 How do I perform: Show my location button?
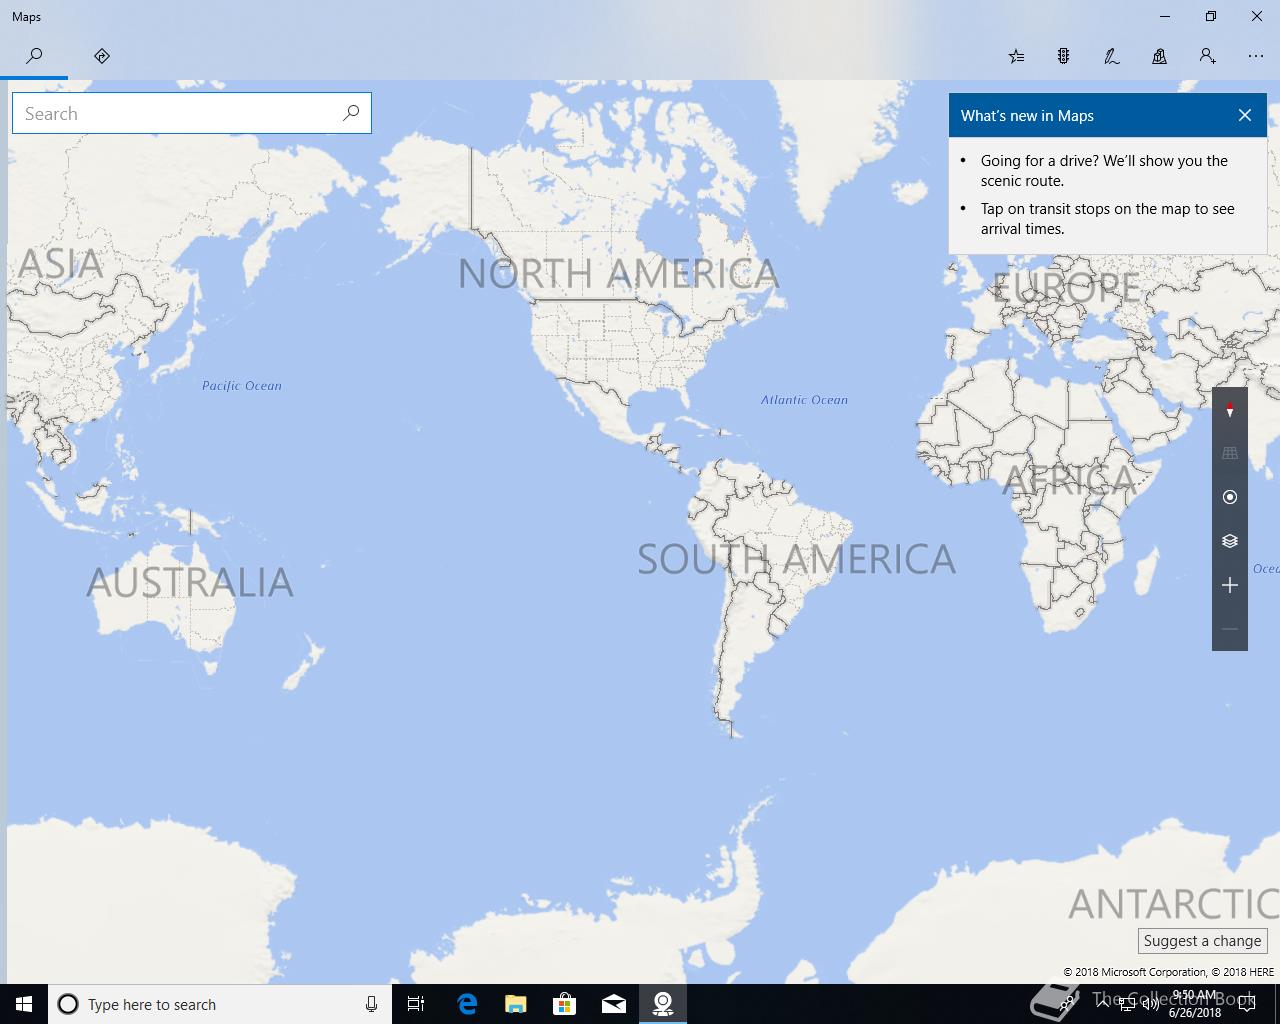1230,497
